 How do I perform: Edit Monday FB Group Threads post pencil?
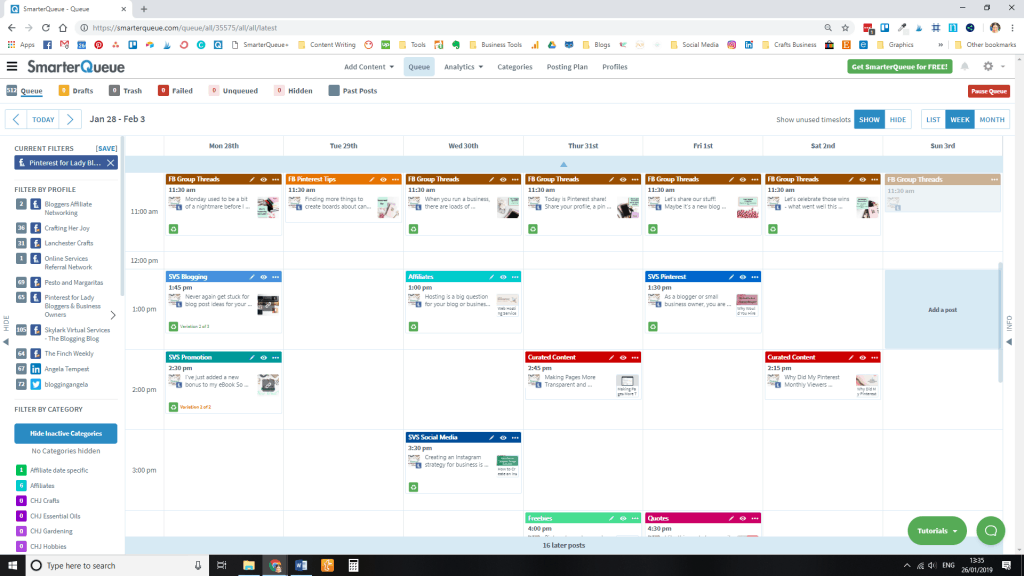[x=252, y=180]
